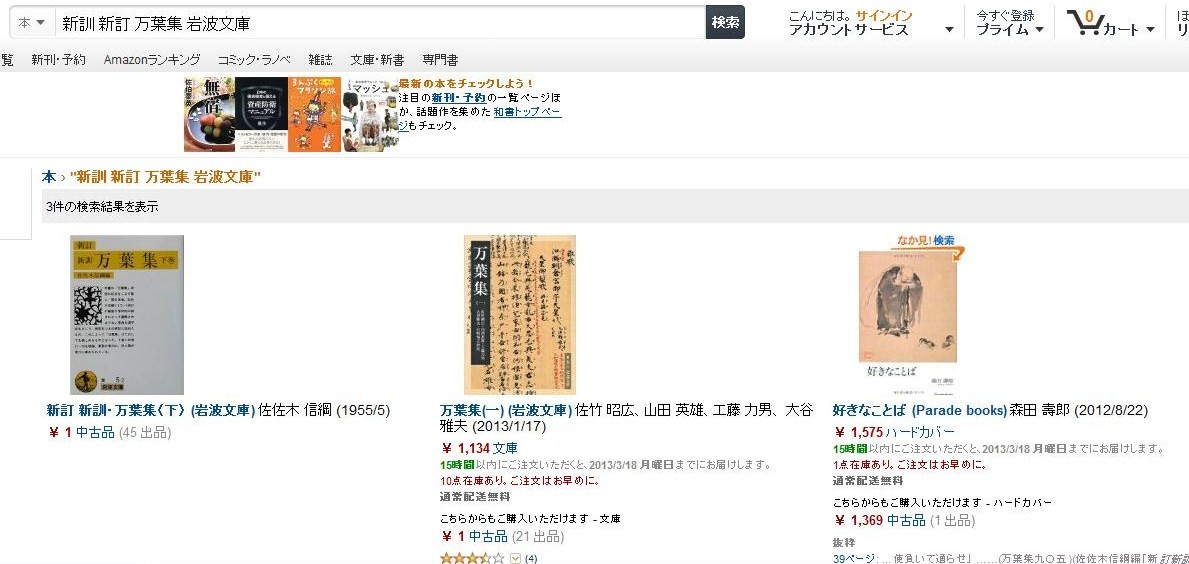Open the 新刊・予約 menu item
This screenshot has height=564, width=1189.
[58, 60]
